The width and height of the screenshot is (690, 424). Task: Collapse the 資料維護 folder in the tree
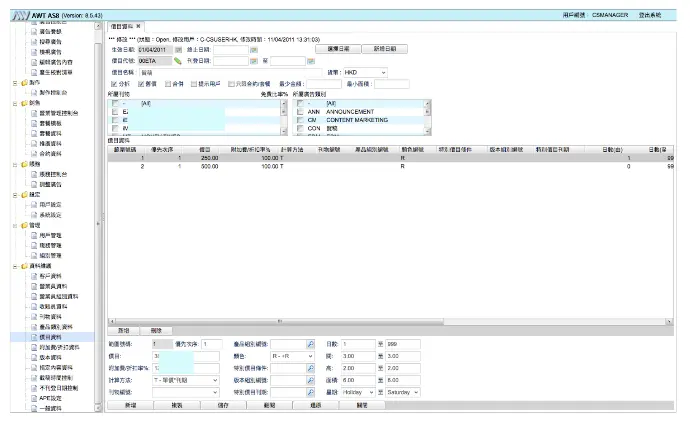point(14,266)
